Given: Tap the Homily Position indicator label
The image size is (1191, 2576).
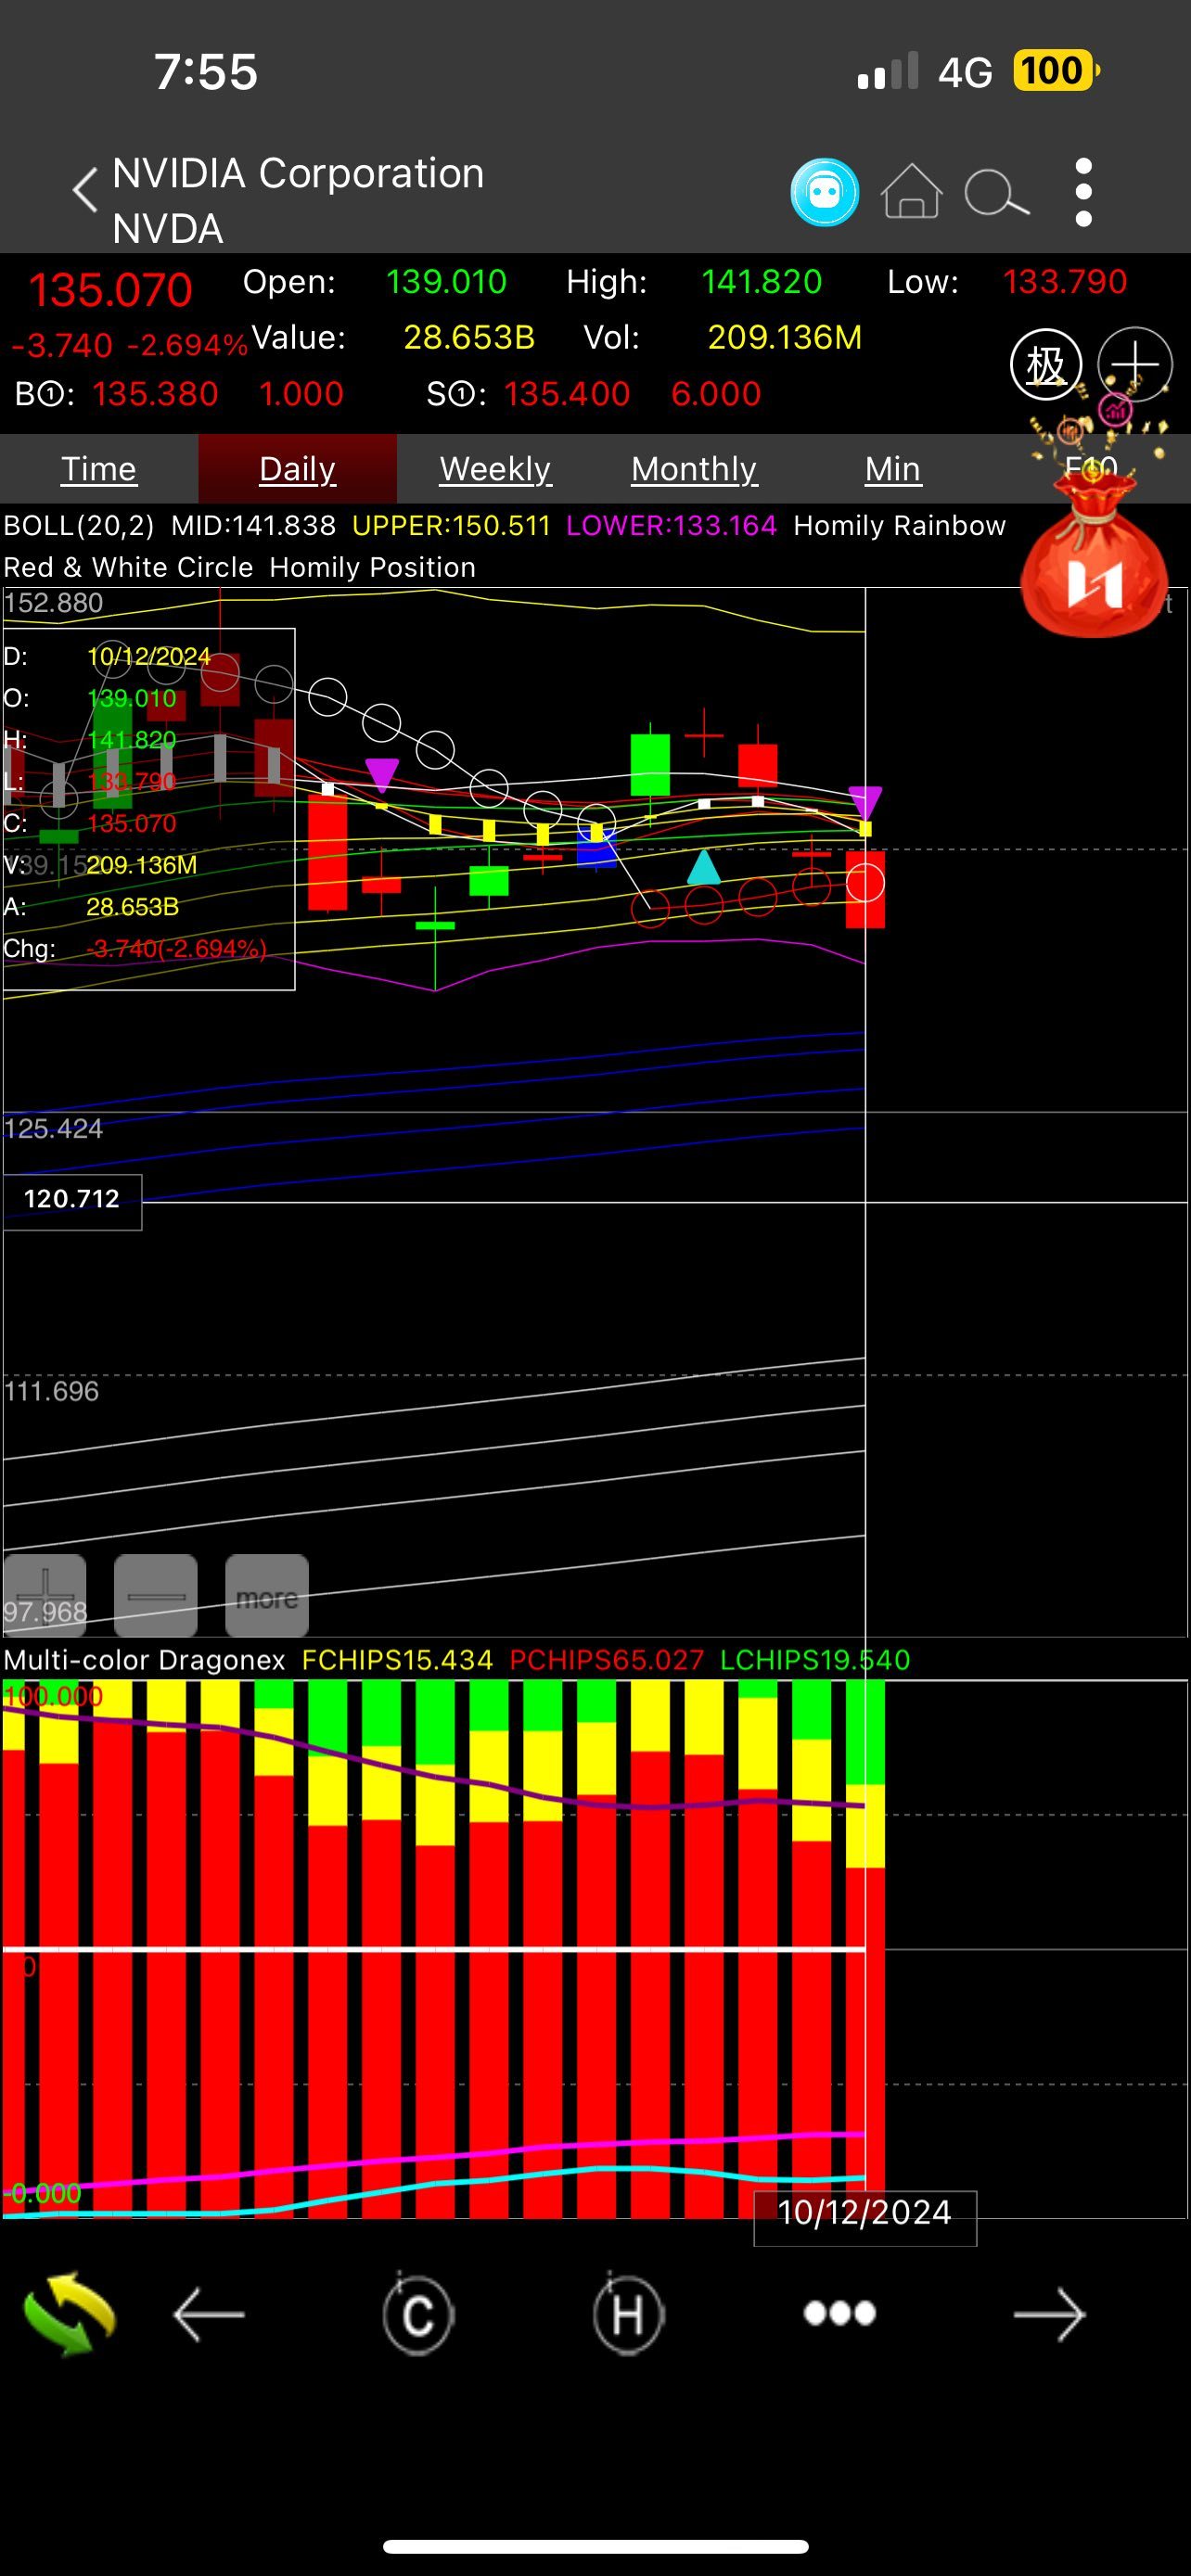Looking at the screenshot, I should tap(372, 568).
